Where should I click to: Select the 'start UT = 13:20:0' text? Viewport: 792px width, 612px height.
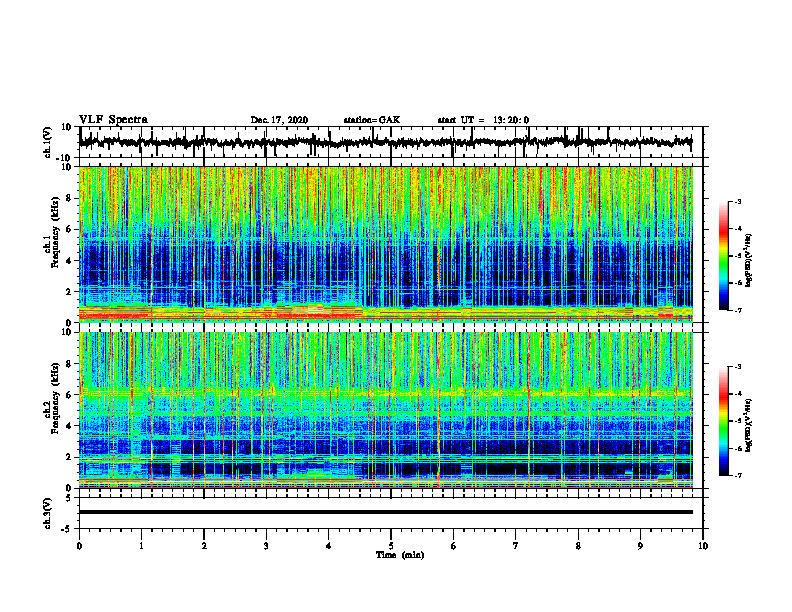point(483,120)
